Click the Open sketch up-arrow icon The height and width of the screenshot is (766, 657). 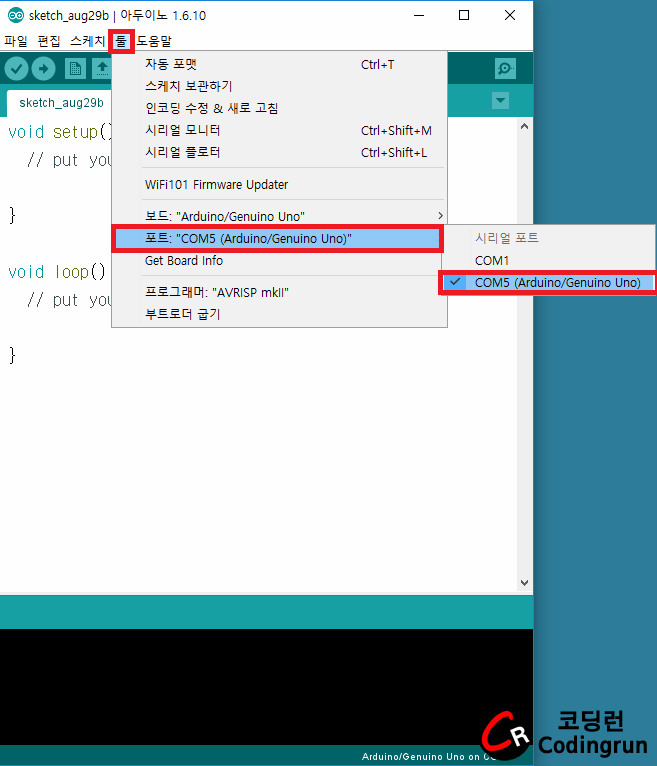(x=102, y=68)
